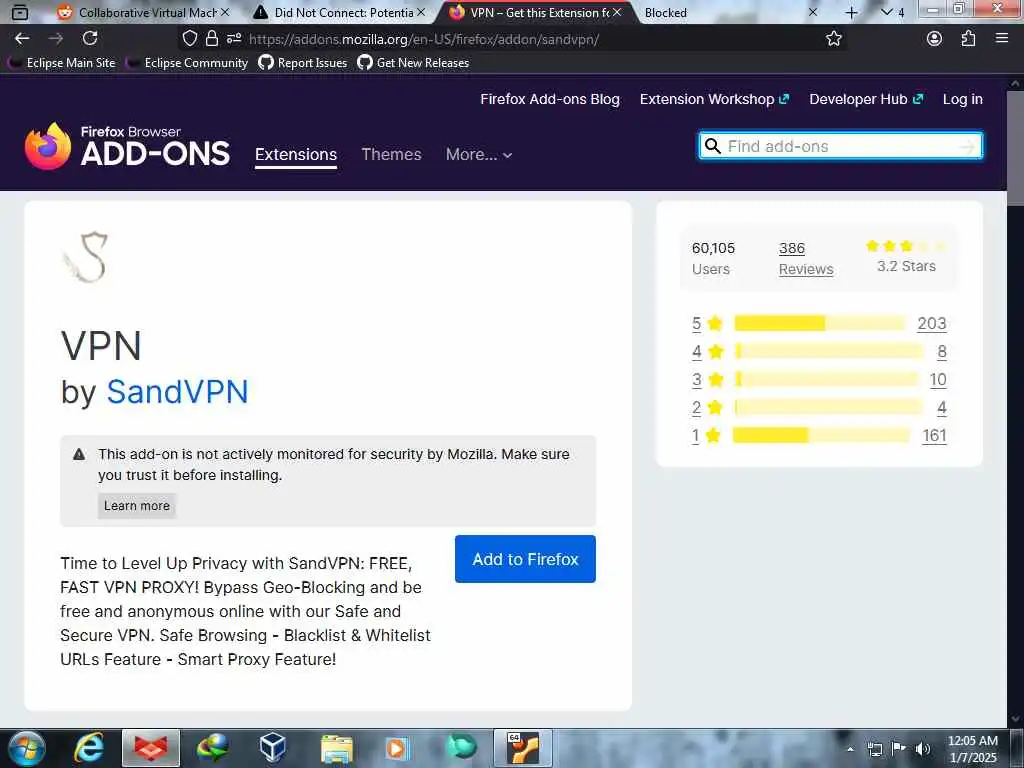The height and width of the screenshot is (768, 1024).
Task: Open the Firefox account icon
Action: 935,39
